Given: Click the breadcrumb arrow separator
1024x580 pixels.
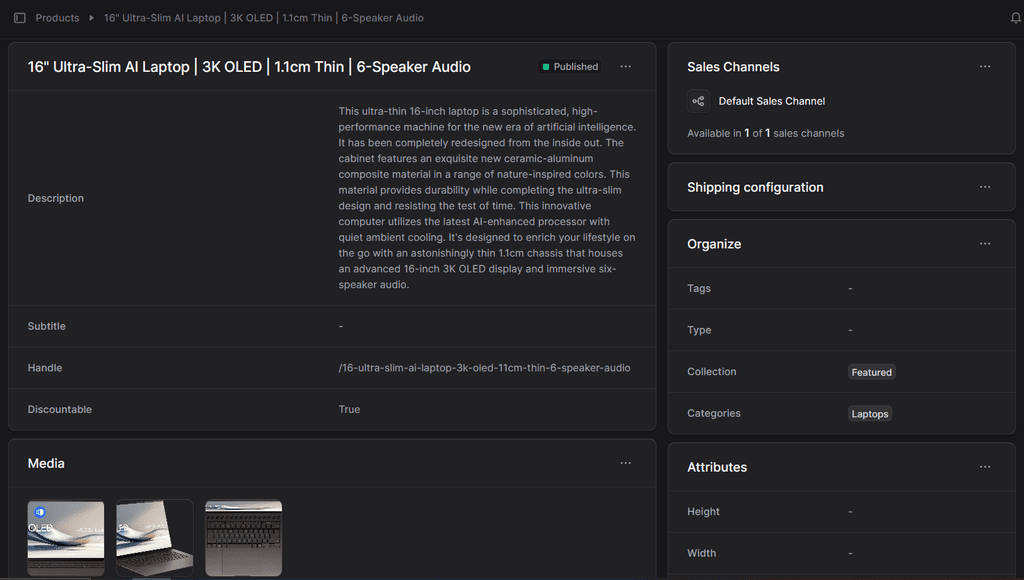Looking at the screenshot, I should coord(92,18).
